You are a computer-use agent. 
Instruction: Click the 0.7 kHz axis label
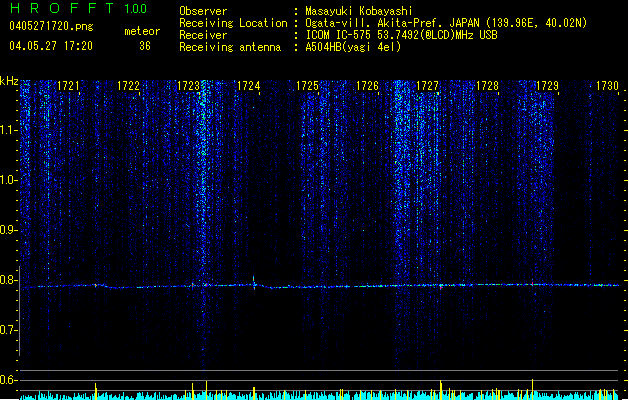coord(9,330)
